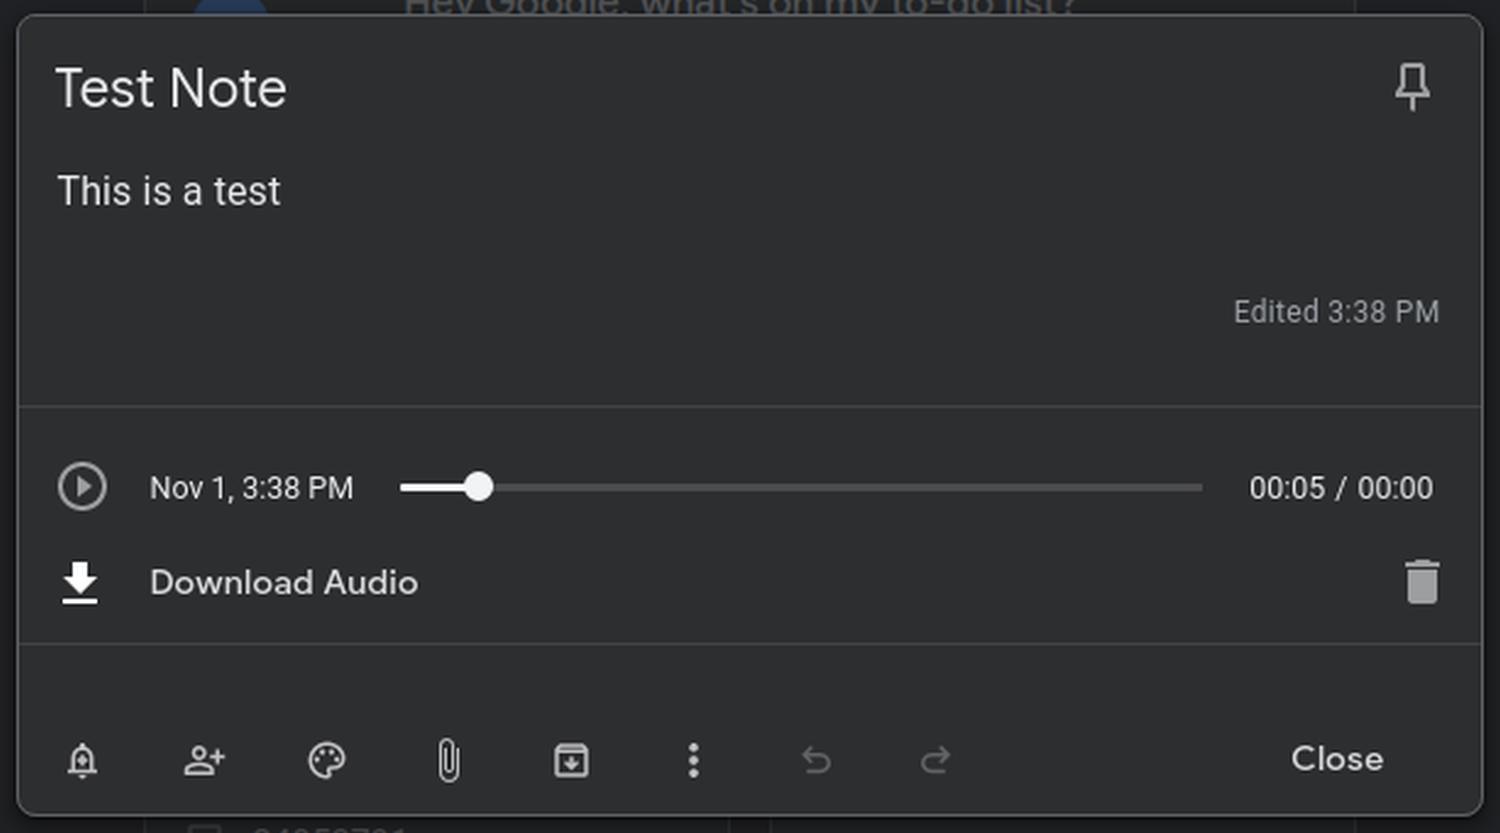Click the 'This is a test' note body
Viewport: 1500px width, 833px height.
(x=169, y=191)
